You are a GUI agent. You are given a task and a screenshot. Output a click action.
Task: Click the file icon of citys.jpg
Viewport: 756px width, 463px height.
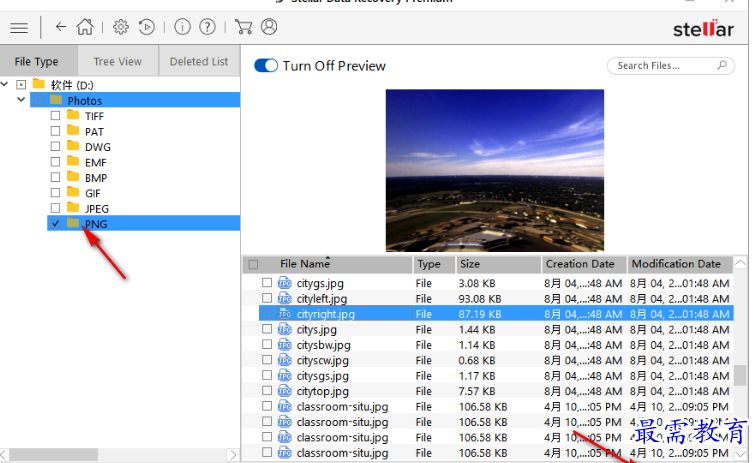click(x=285, y=329)
